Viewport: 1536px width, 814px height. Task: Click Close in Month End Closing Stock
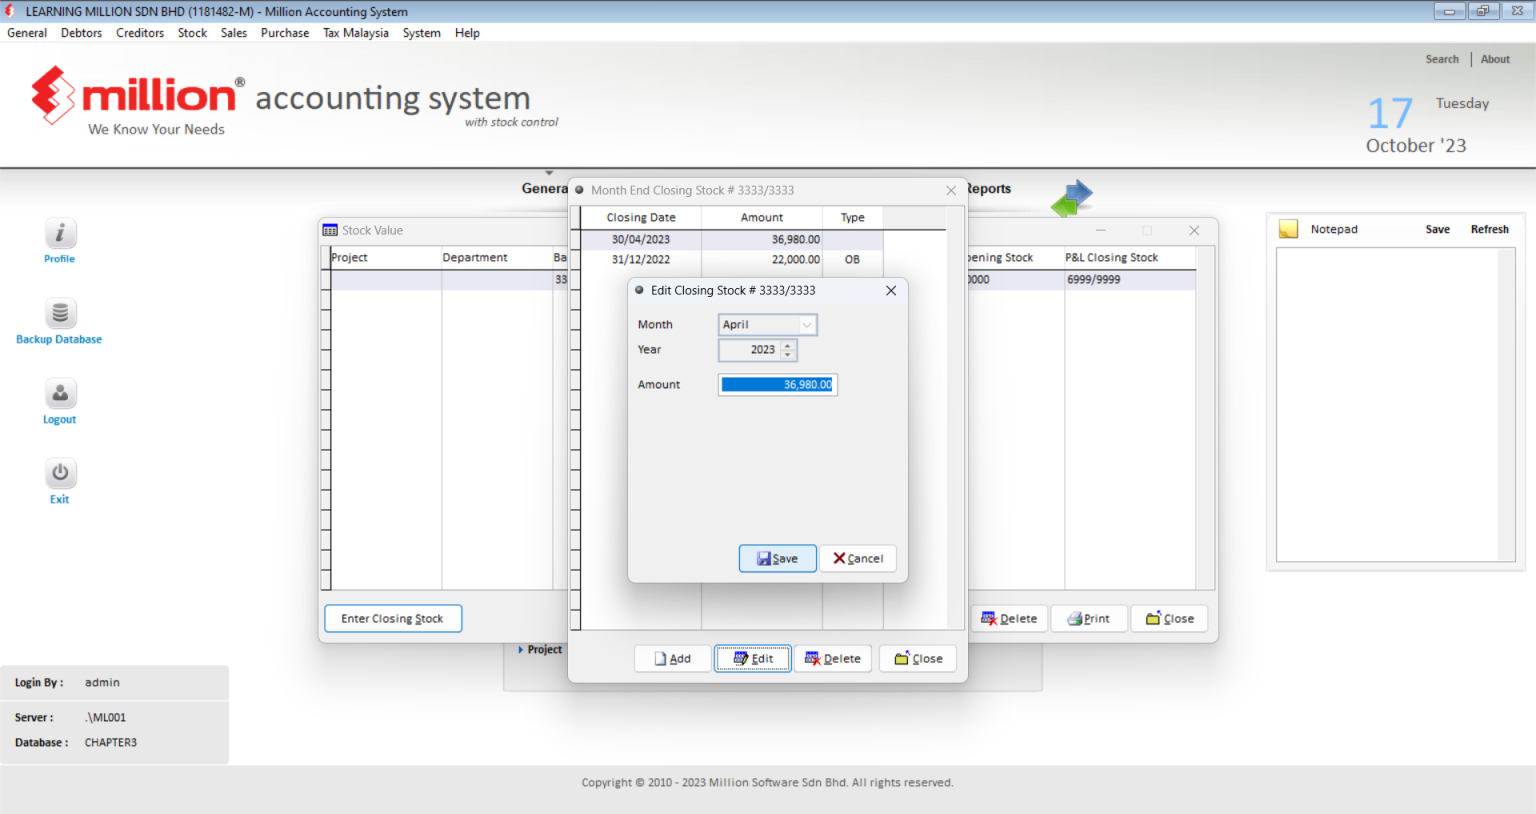pos(918,659)
